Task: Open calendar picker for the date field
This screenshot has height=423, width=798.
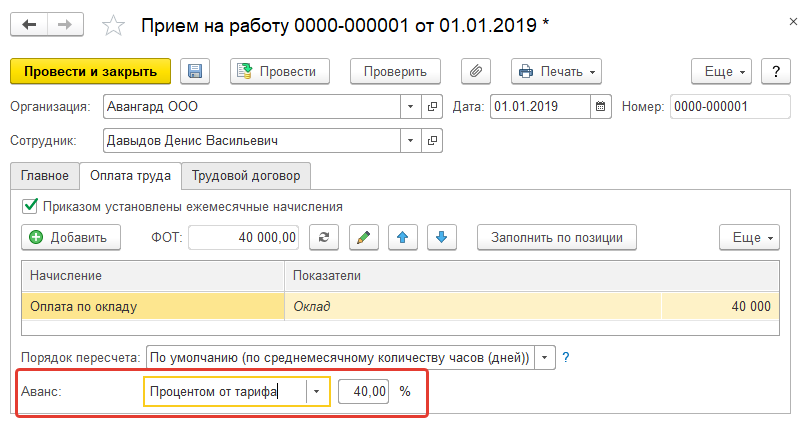Action: pos(600,106)
